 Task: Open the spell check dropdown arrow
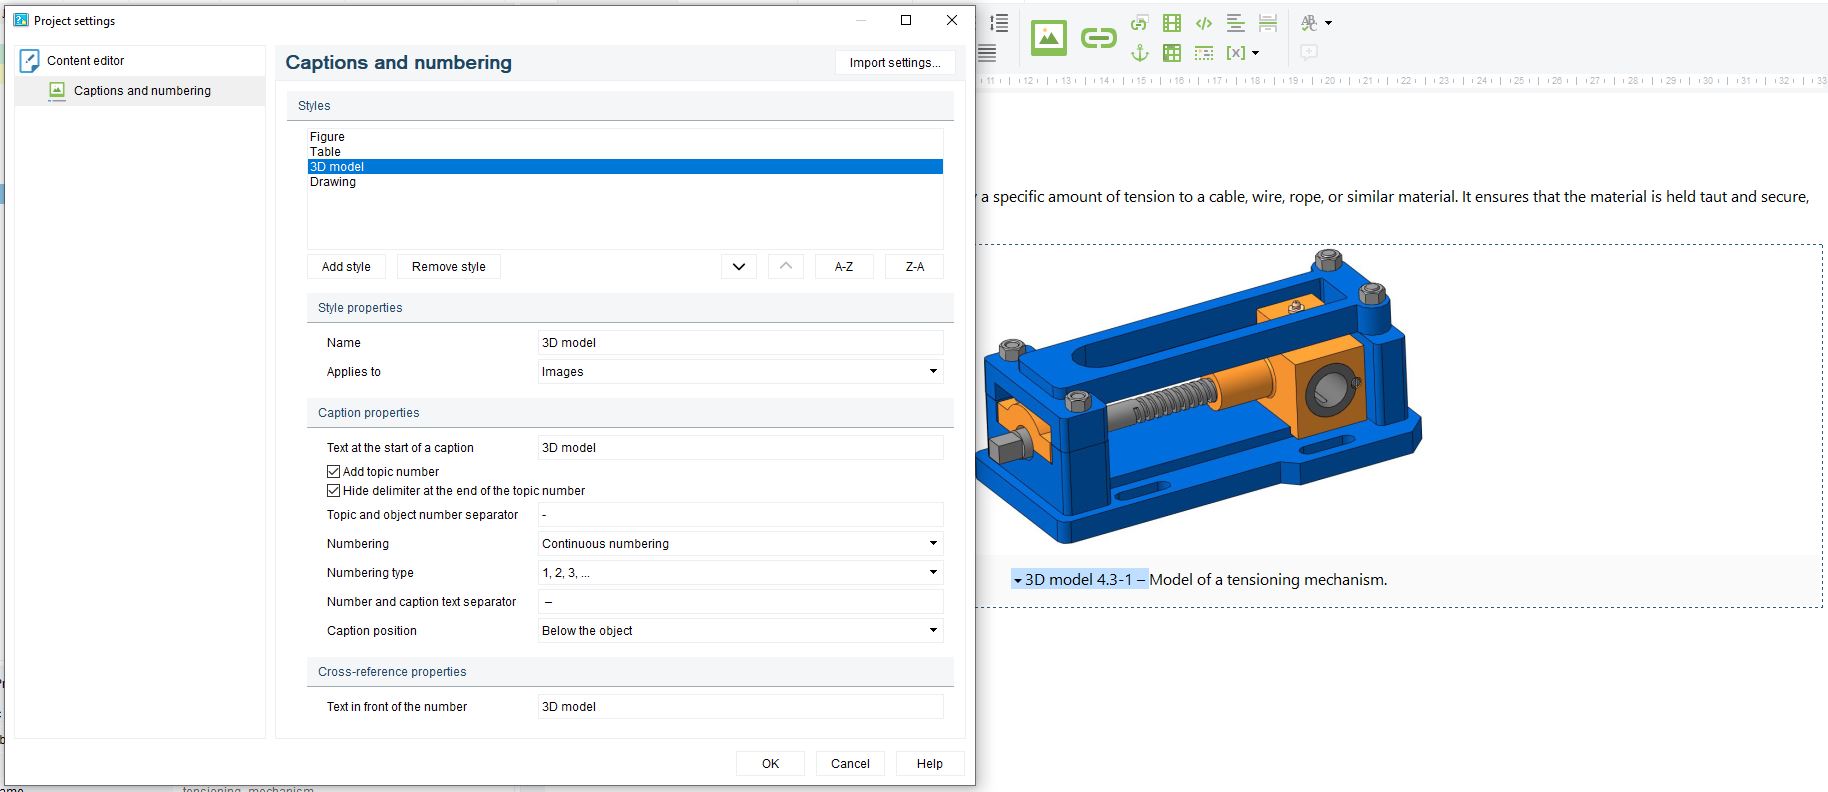pos(1328,22)
